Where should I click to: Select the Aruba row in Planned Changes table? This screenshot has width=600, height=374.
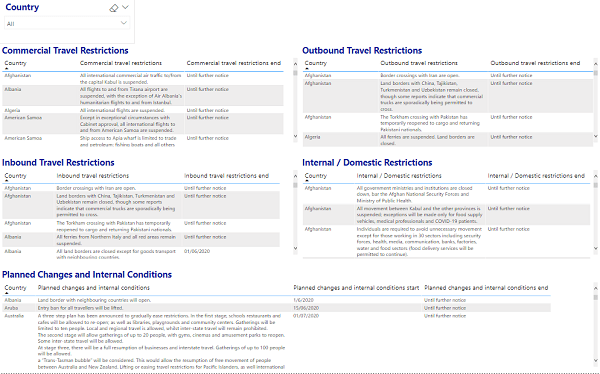click(276, 308)
